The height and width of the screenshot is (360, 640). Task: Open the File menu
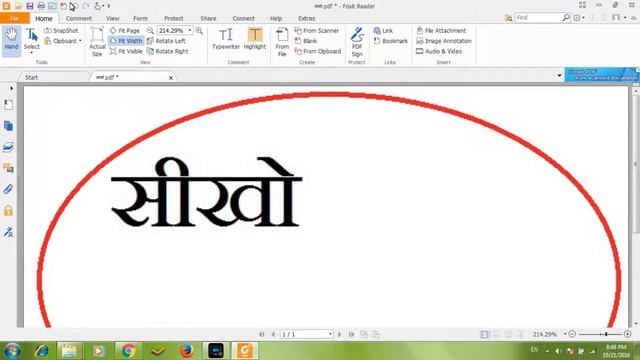14,18
